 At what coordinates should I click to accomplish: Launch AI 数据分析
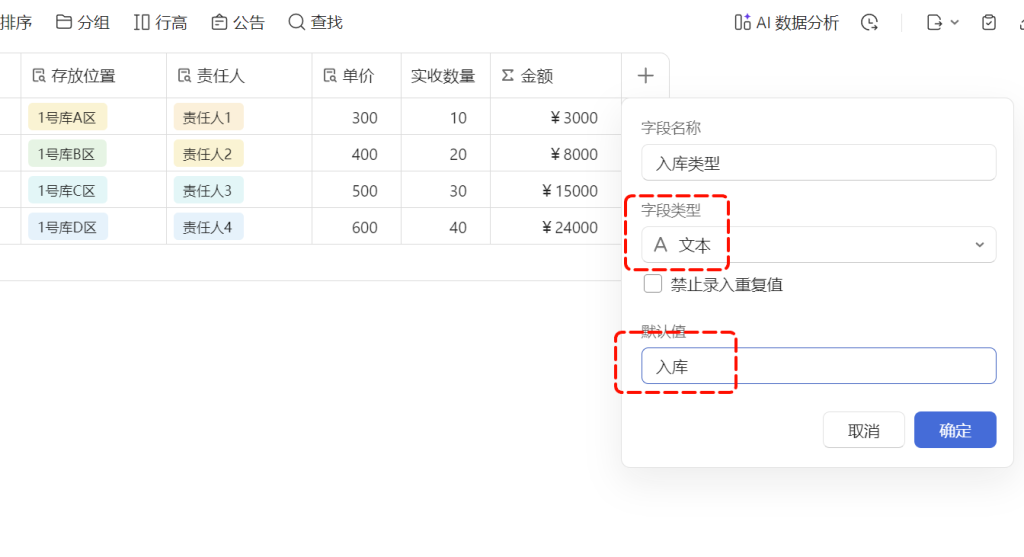[786, 23]
